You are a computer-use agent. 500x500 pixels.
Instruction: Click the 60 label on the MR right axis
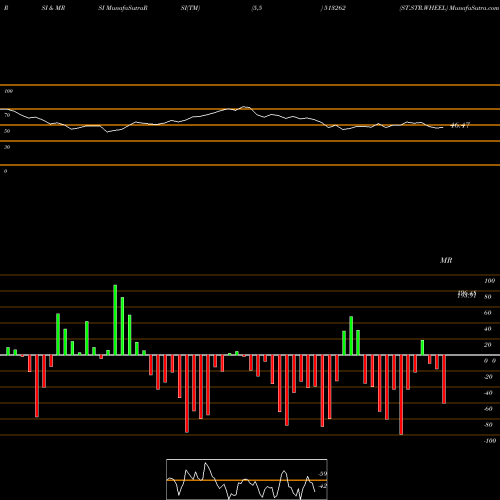[488, 313]
